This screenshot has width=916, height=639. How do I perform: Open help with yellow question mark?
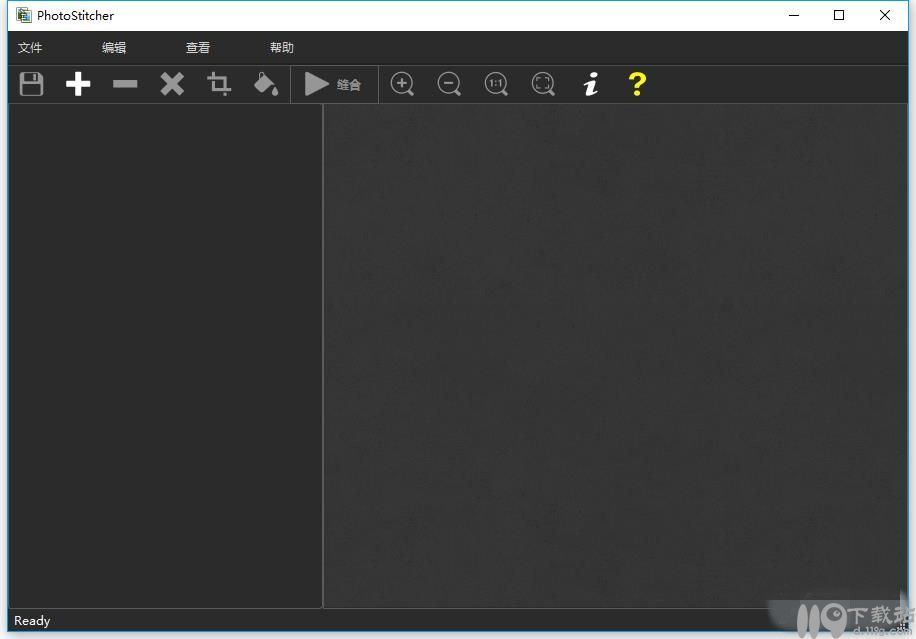(637, 84)
